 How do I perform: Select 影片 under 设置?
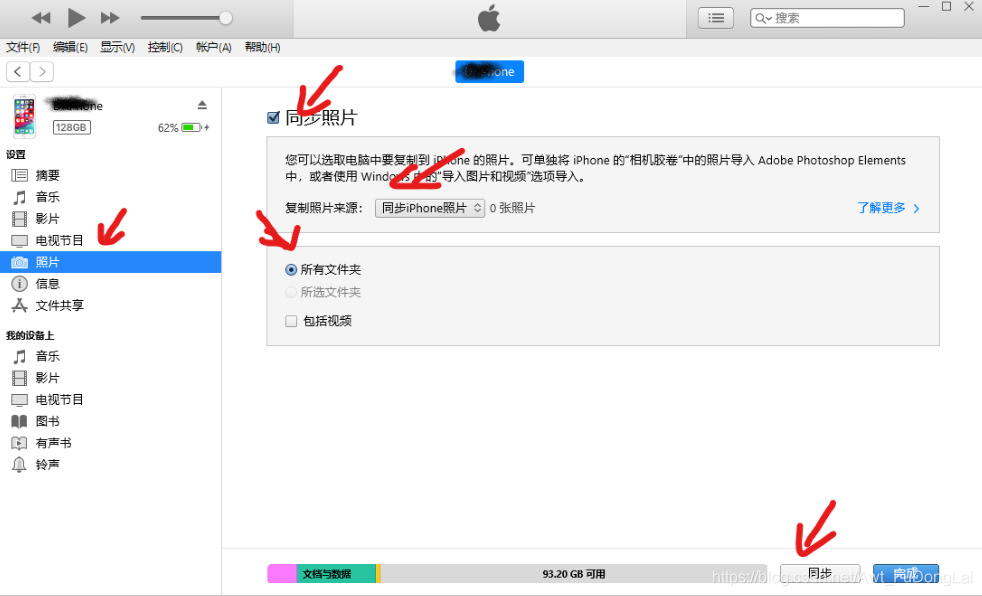(x=111, y=218)
